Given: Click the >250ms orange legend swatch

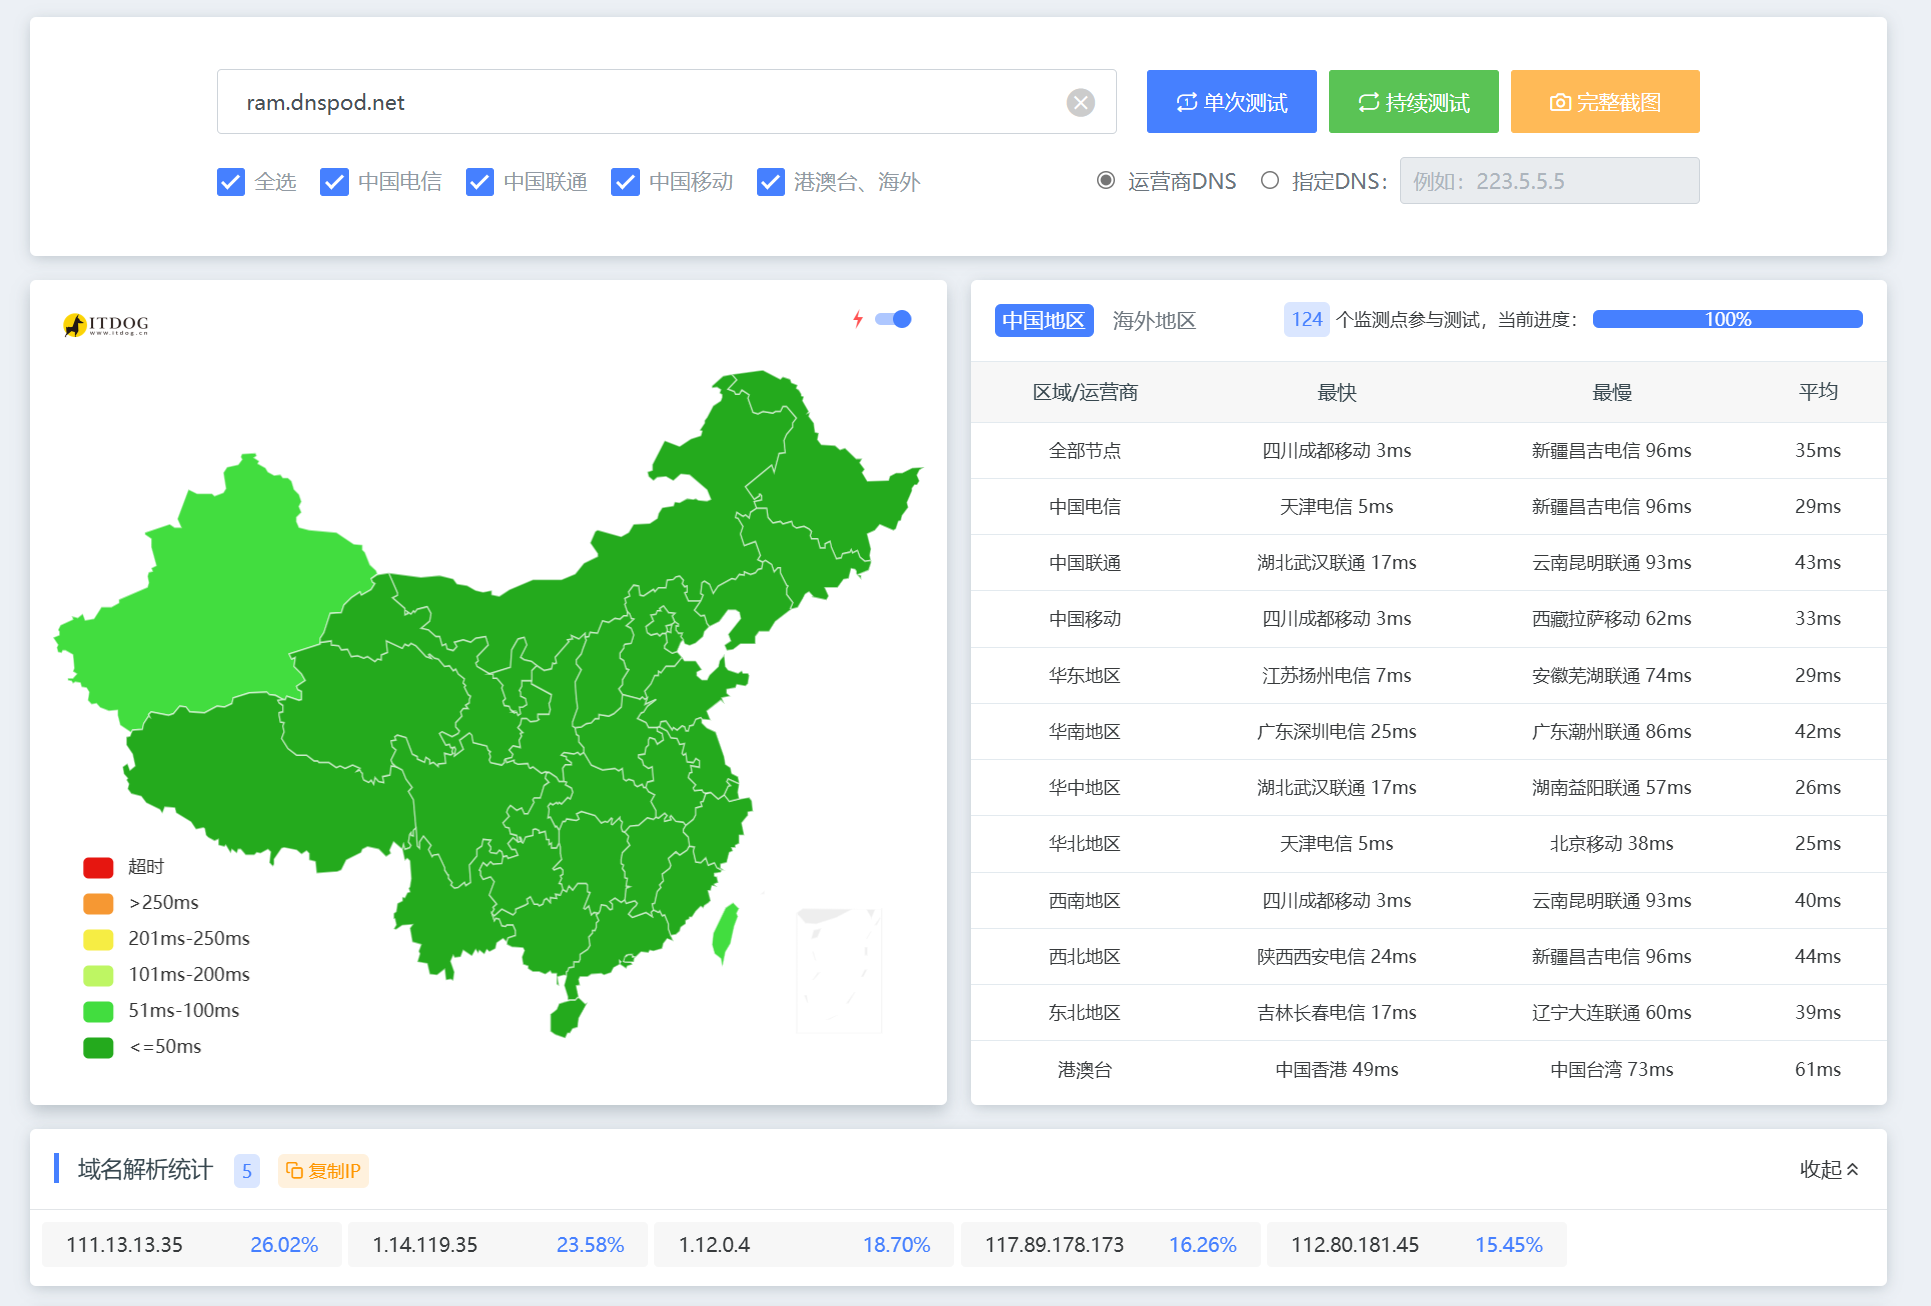Looking at the screenshot, I should pyautogui.click(x=98, y=903).
